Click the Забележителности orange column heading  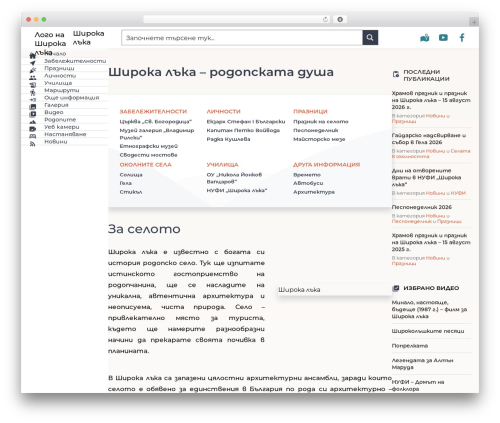[153, 111]
